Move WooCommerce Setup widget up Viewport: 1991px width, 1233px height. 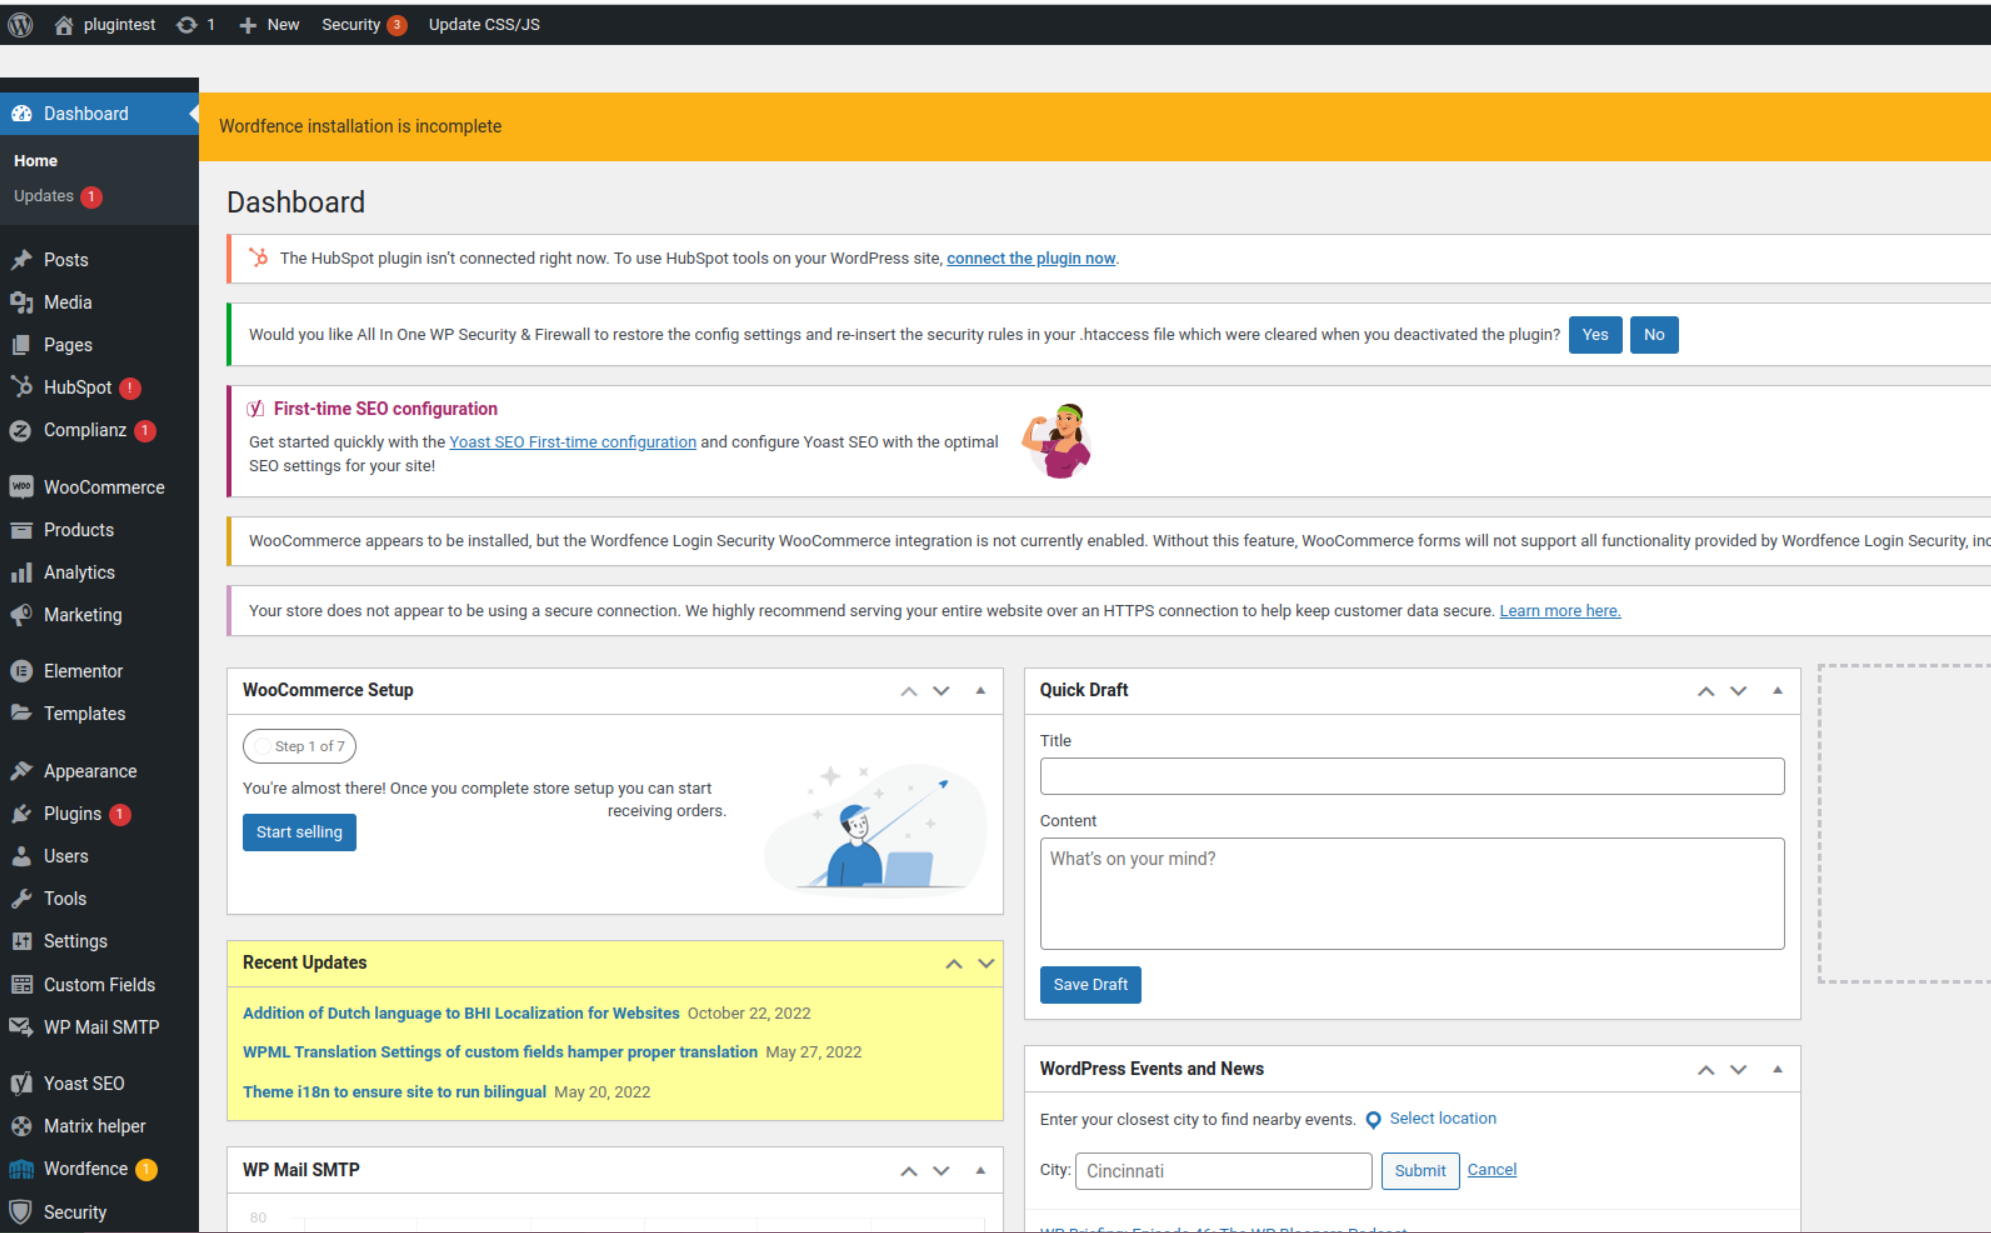click(909, 691)
